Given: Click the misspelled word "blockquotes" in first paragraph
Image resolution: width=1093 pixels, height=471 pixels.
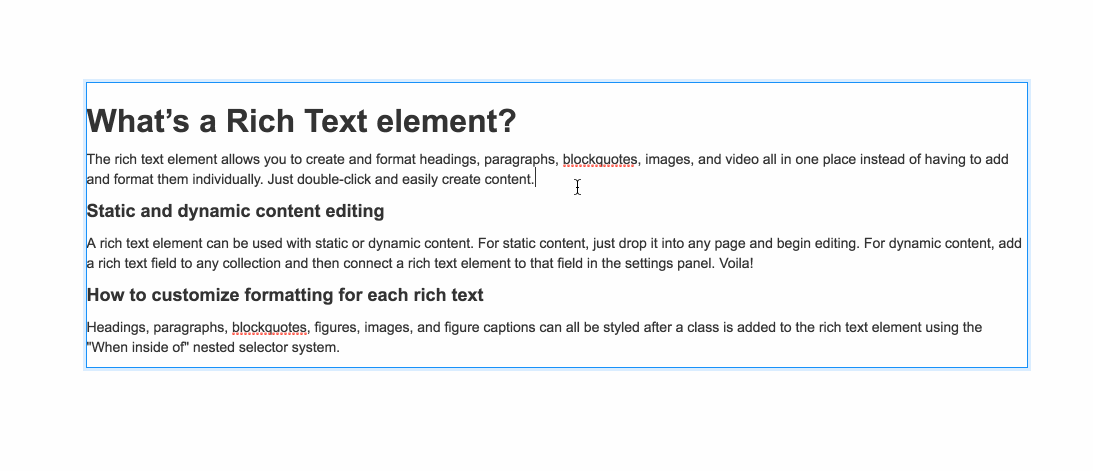Looking at the screenshot, I should click(599, 160).
